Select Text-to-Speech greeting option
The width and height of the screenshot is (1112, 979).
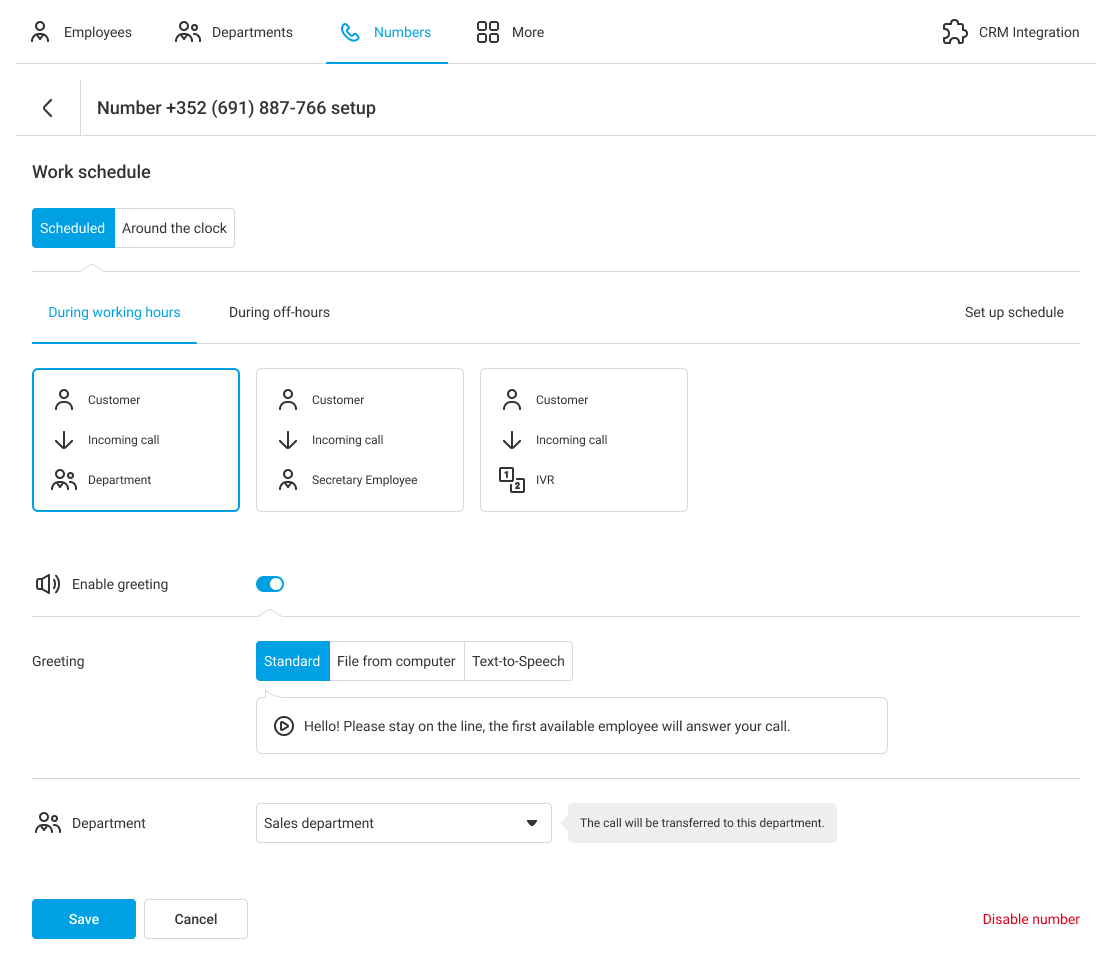[x=518, y=661]
